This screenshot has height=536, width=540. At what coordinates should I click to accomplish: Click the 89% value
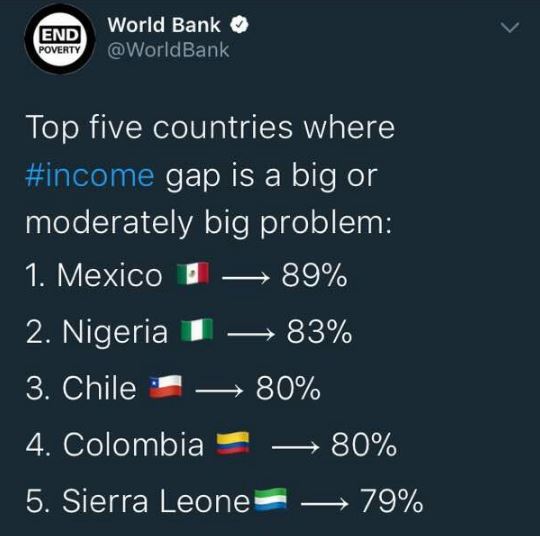(314, 275)
